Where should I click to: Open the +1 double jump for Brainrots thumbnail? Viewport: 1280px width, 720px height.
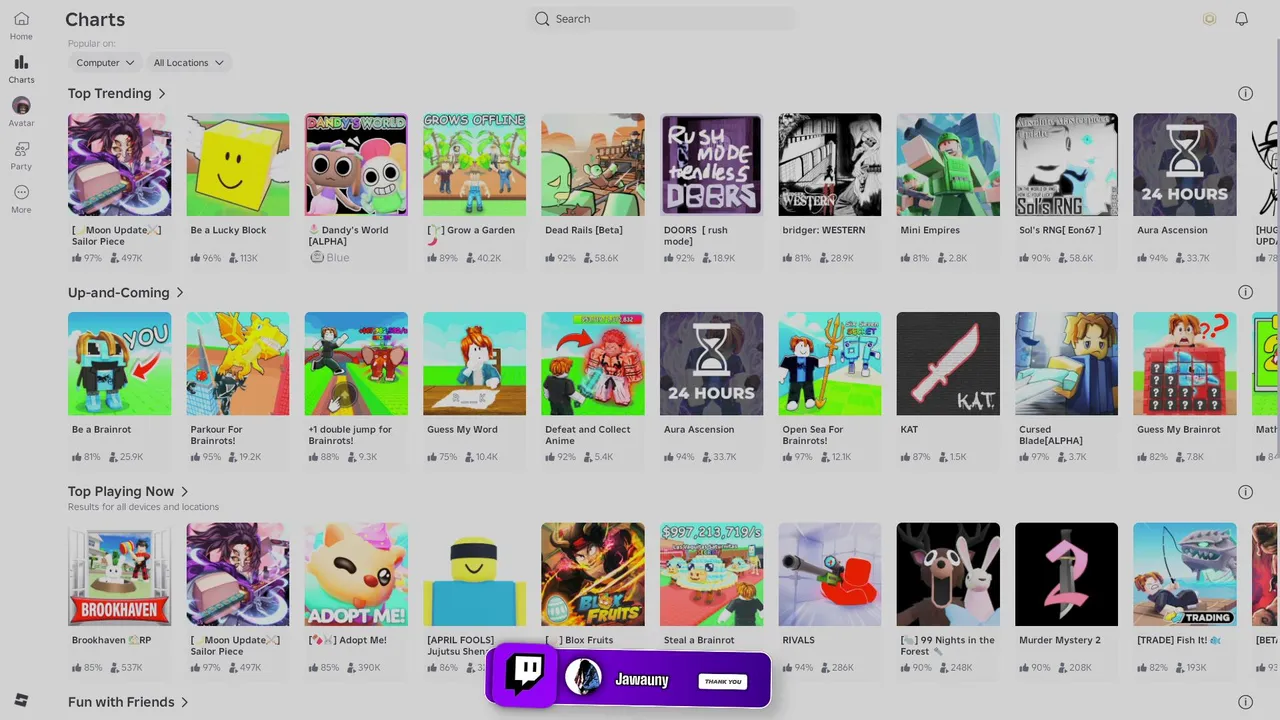tap(356, 363)
